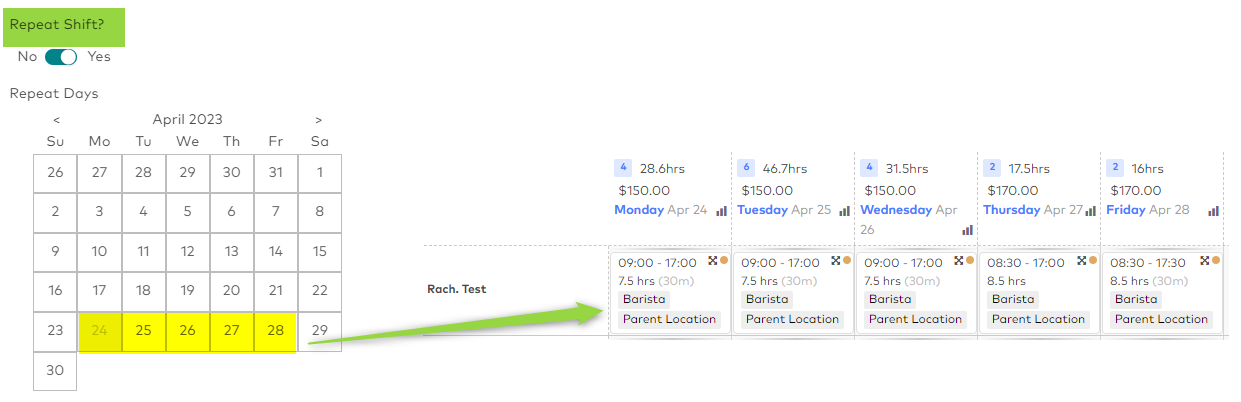The height and width of the screenshot is (402, 1241).
Task: Open the Monday Apr 24 column header
Action: click(x=660, y=210)
